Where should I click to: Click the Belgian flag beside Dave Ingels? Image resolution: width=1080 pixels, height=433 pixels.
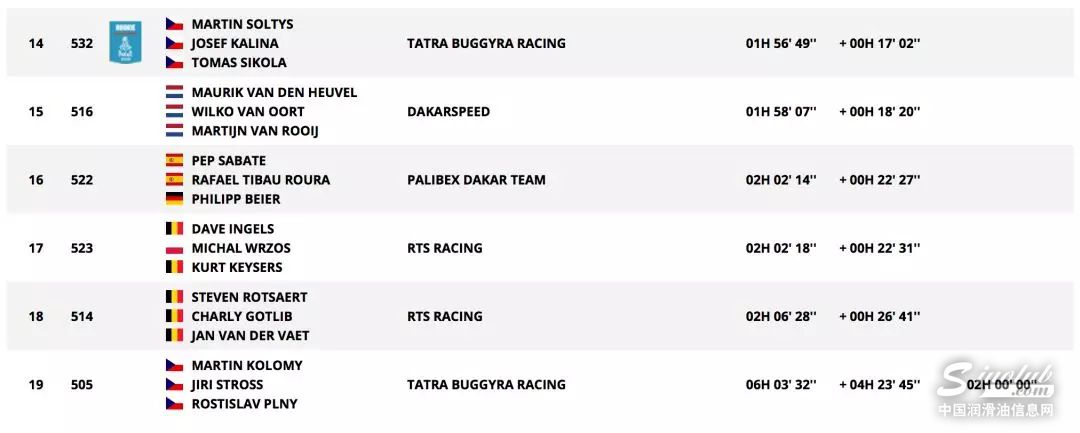[x=174, y=229]
